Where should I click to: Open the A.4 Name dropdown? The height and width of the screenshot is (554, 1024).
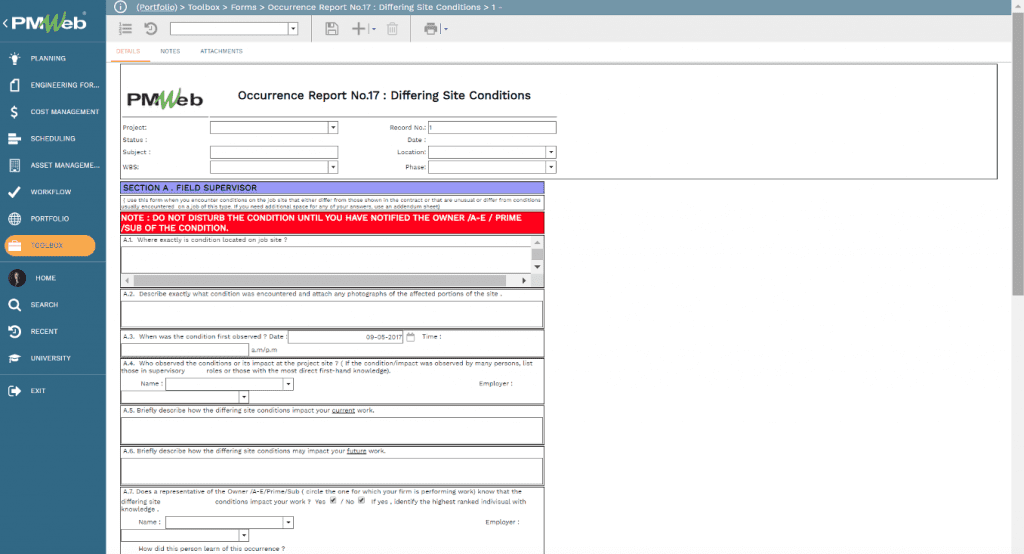288,384
